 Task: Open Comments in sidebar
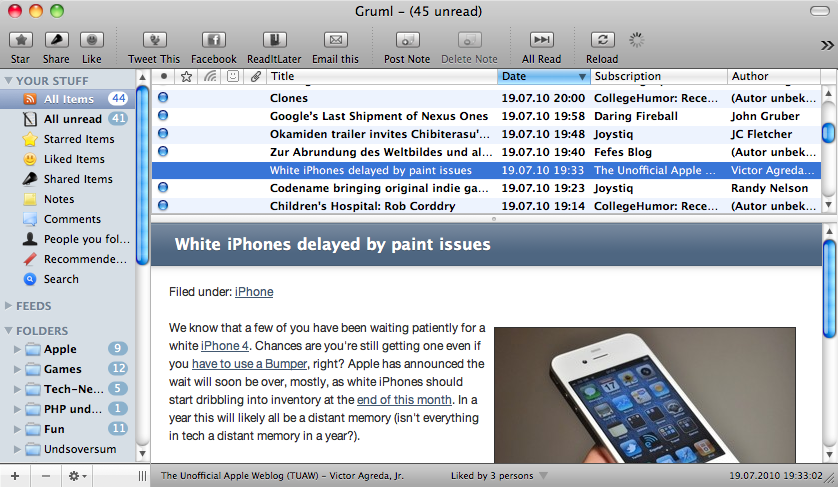(67, 219)
